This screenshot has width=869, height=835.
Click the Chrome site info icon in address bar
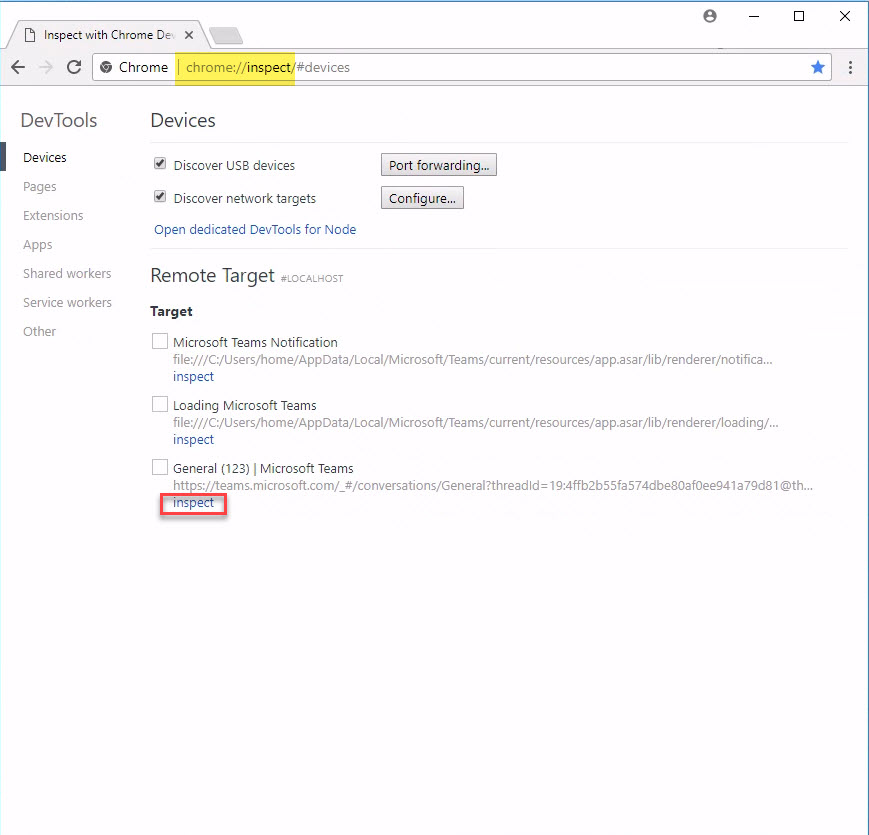click(106, 67)
